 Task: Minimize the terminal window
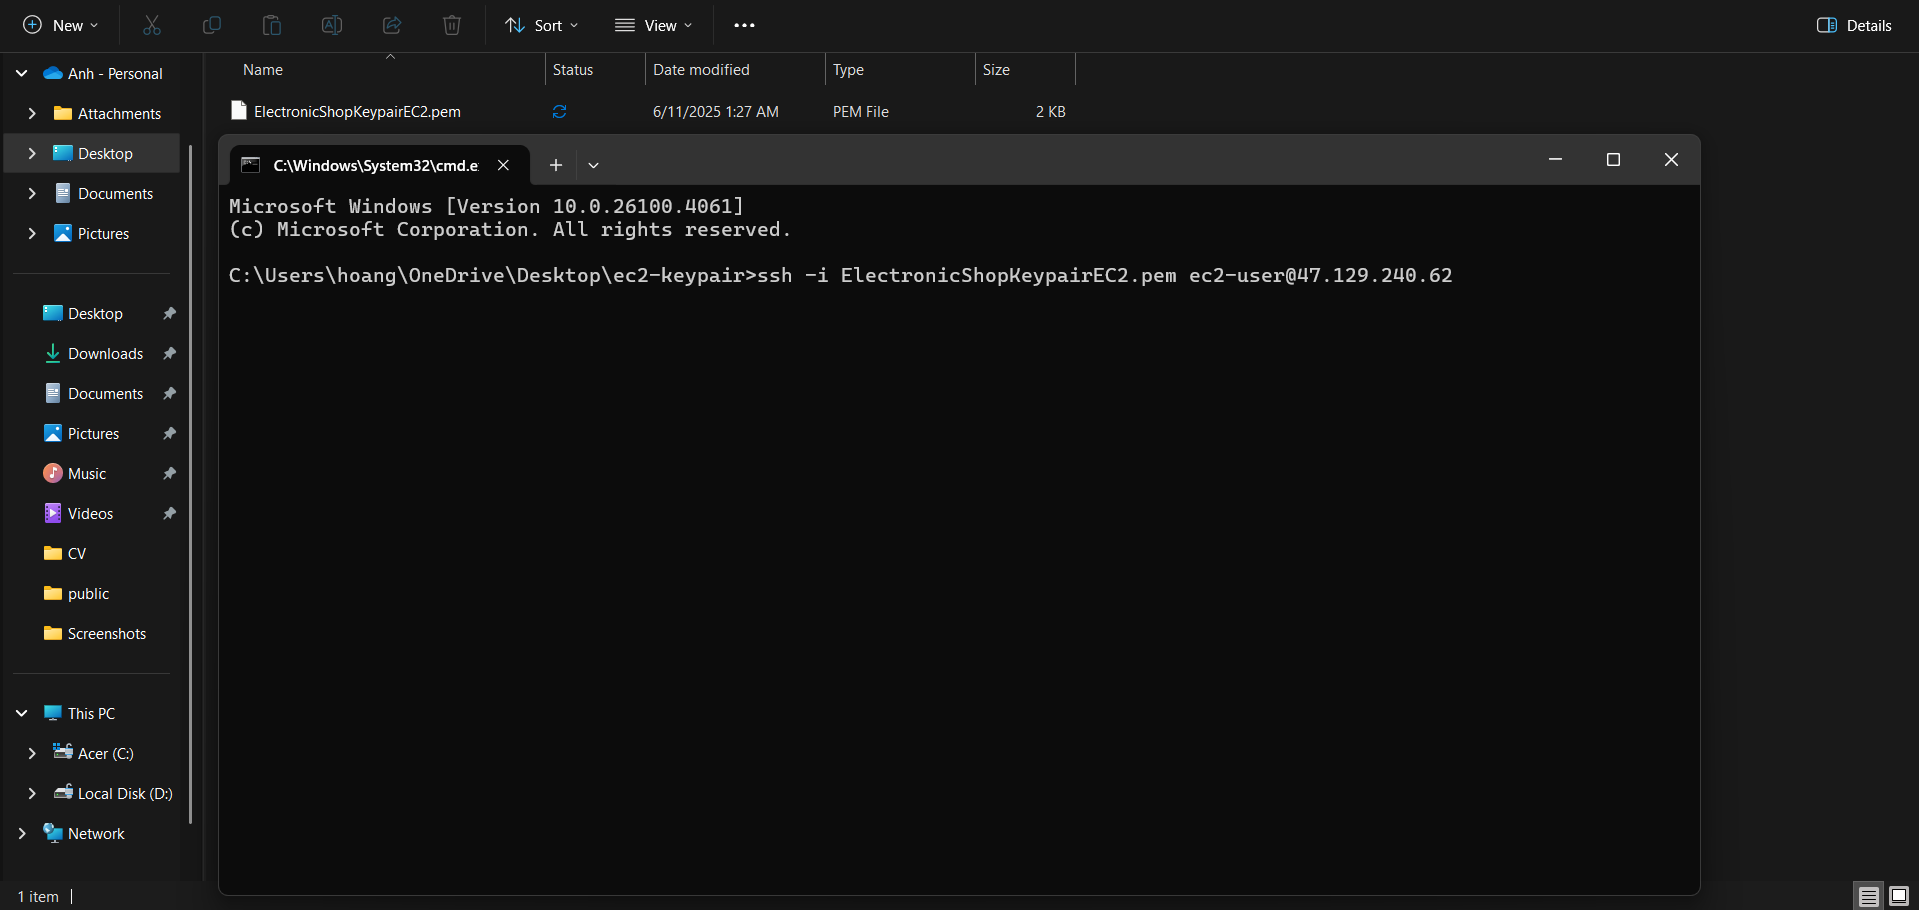[1555, 160]
